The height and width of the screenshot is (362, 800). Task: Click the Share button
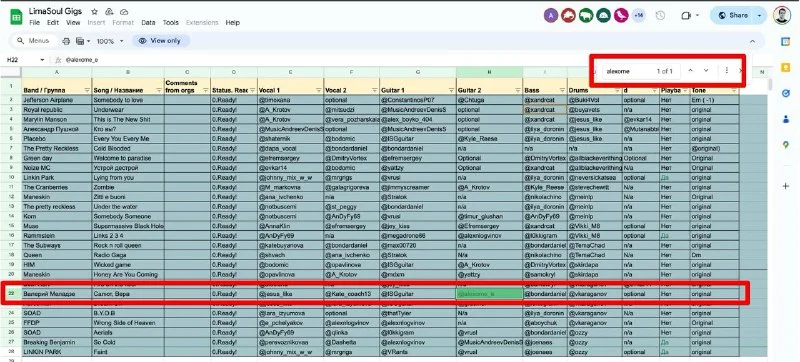(732, 15)
